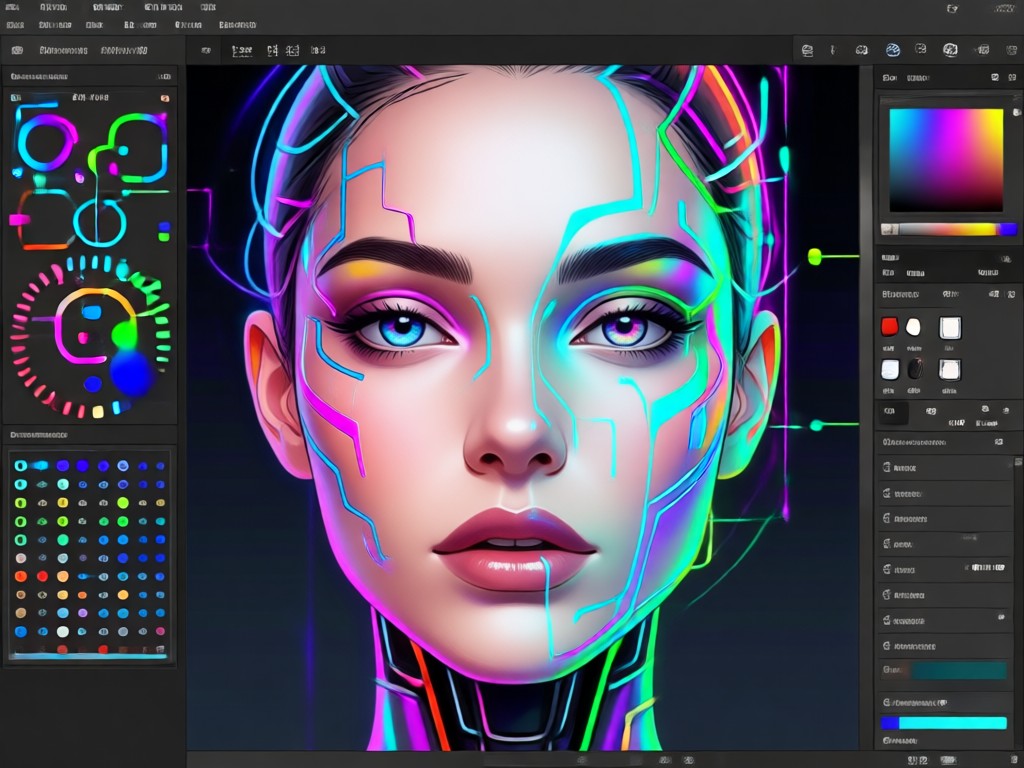Click the magenta block at left of shapes panel
The width and height of the screenshot is (1024, 768).
(x=19, y=220)
